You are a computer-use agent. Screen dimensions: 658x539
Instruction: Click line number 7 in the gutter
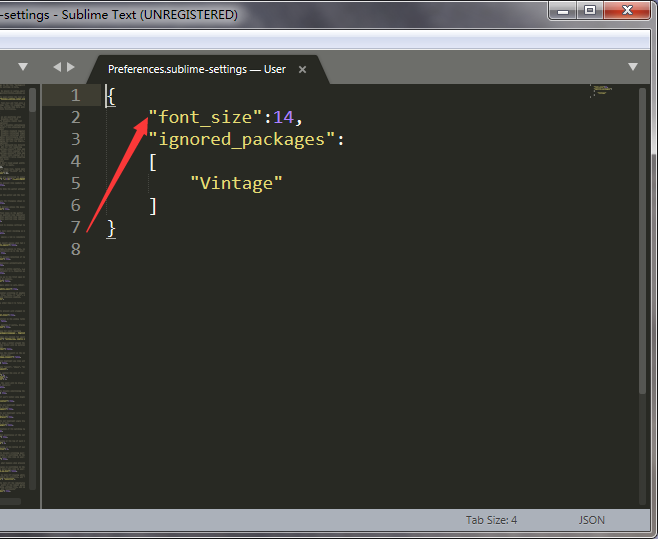click(x=76, y=227)
